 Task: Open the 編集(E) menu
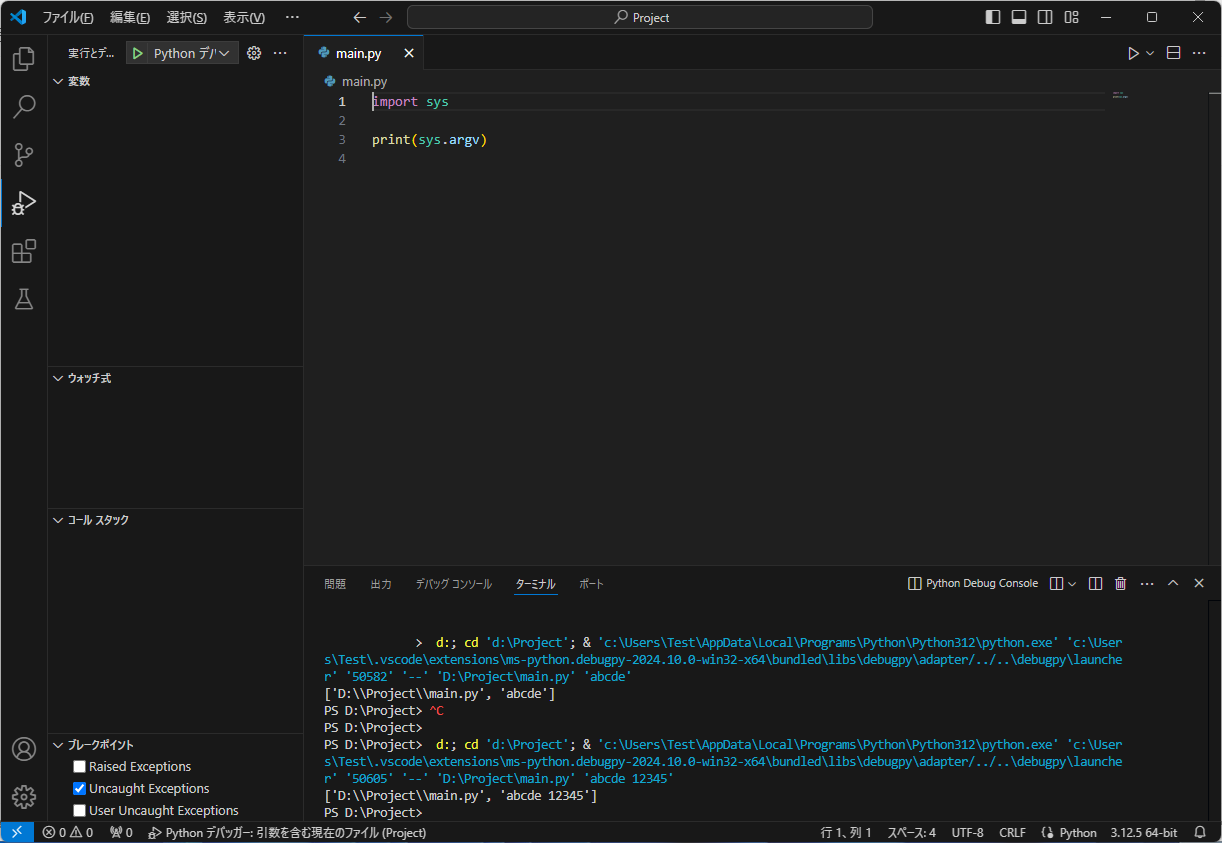tap(130, 17)
